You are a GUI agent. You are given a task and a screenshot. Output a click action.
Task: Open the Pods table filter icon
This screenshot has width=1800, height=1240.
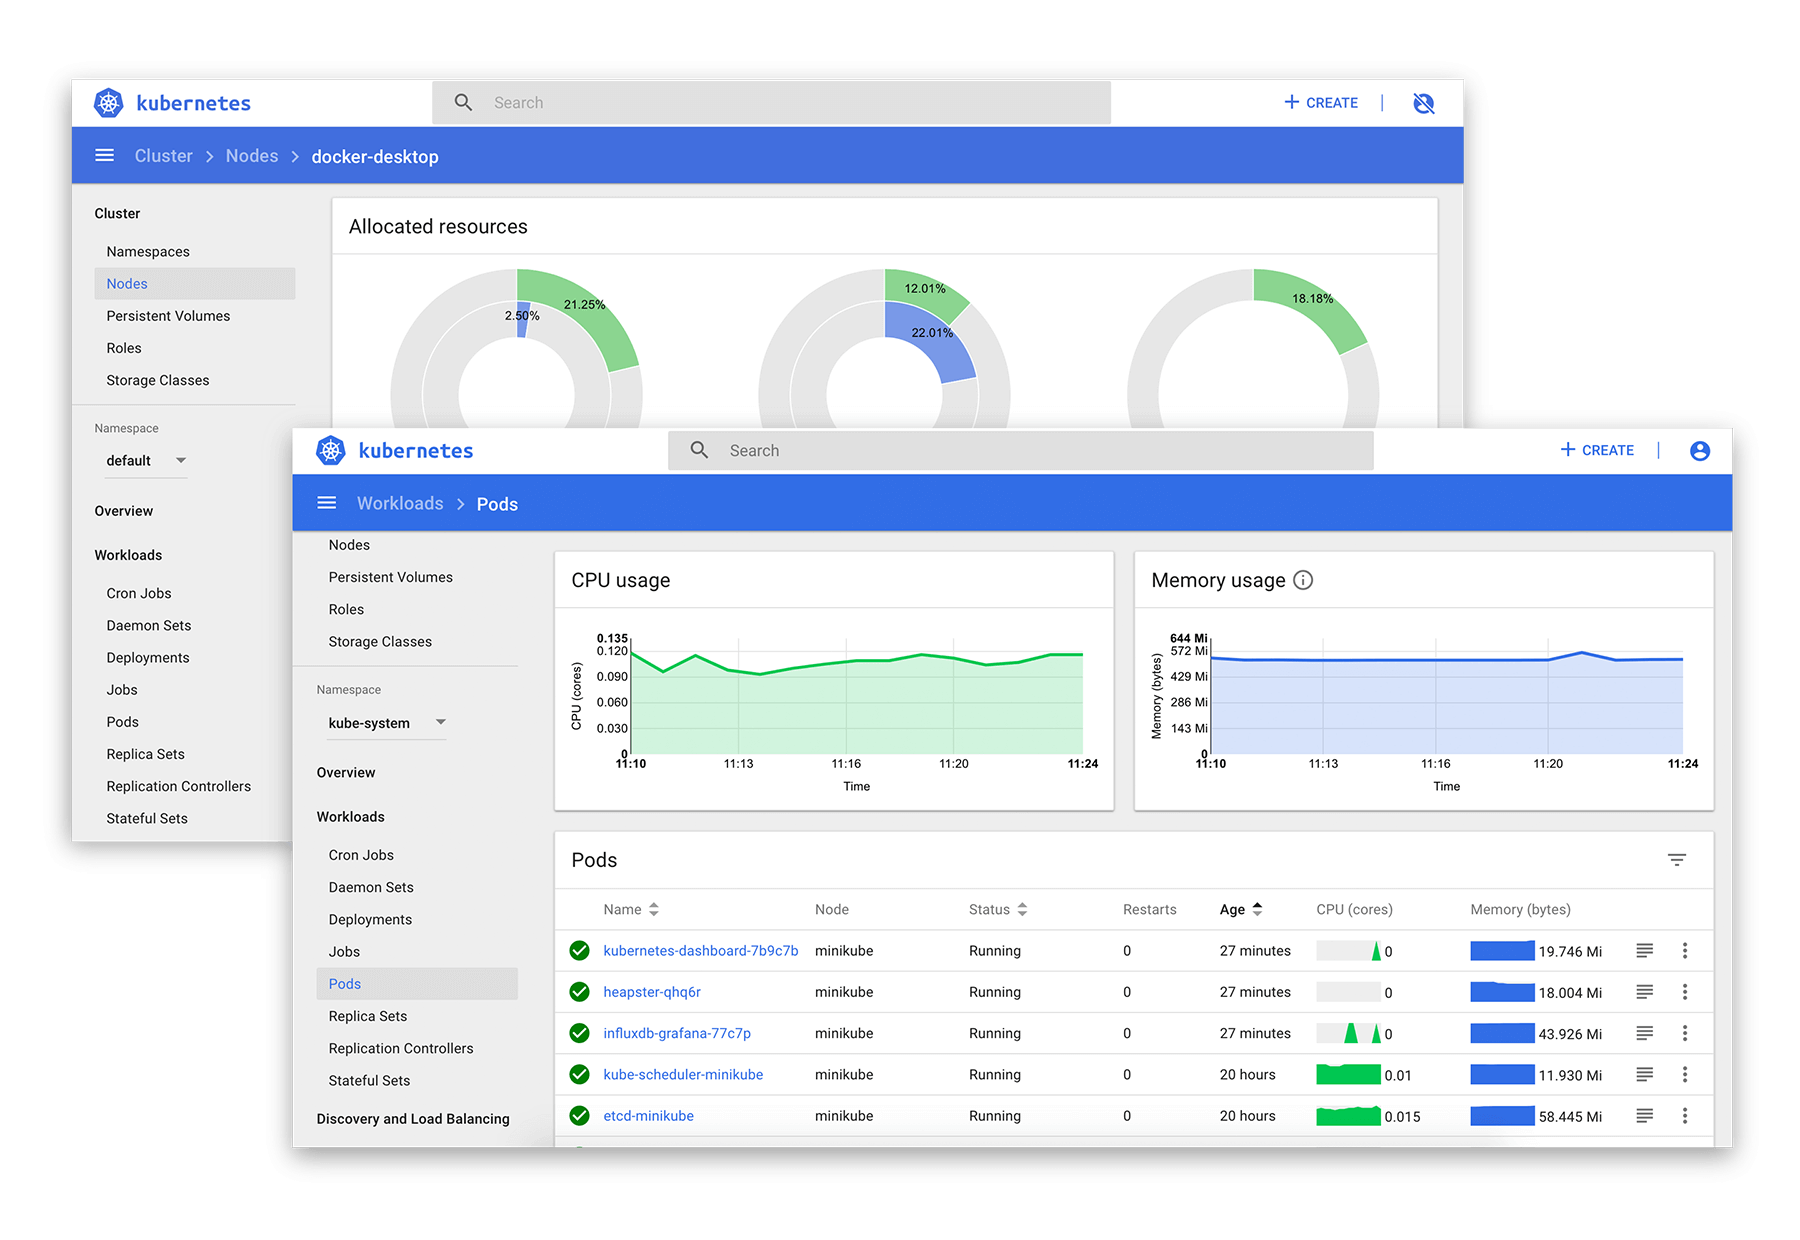click(x=1677, y=860)
